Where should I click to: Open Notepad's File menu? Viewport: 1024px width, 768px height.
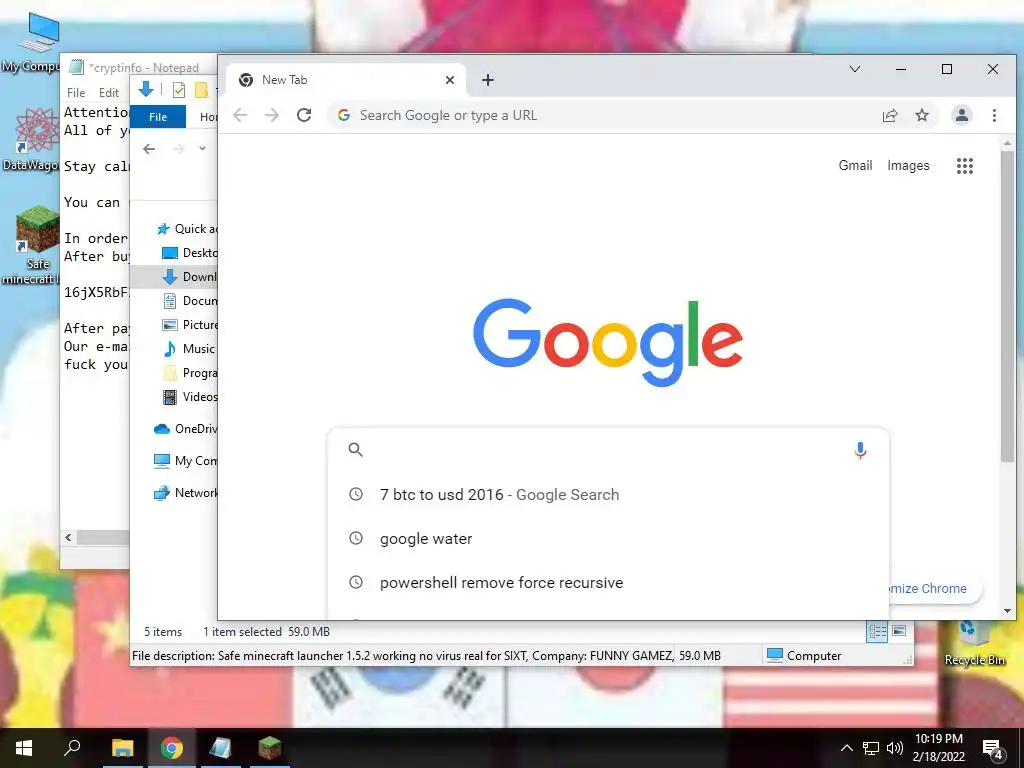point(76,93)
